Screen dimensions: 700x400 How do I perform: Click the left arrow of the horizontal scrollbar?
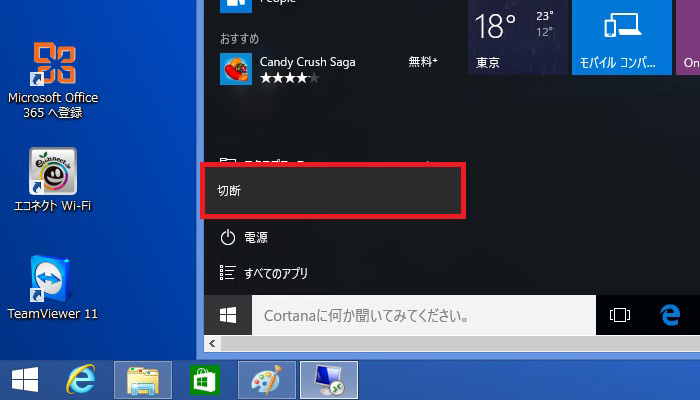click(212, 343)
